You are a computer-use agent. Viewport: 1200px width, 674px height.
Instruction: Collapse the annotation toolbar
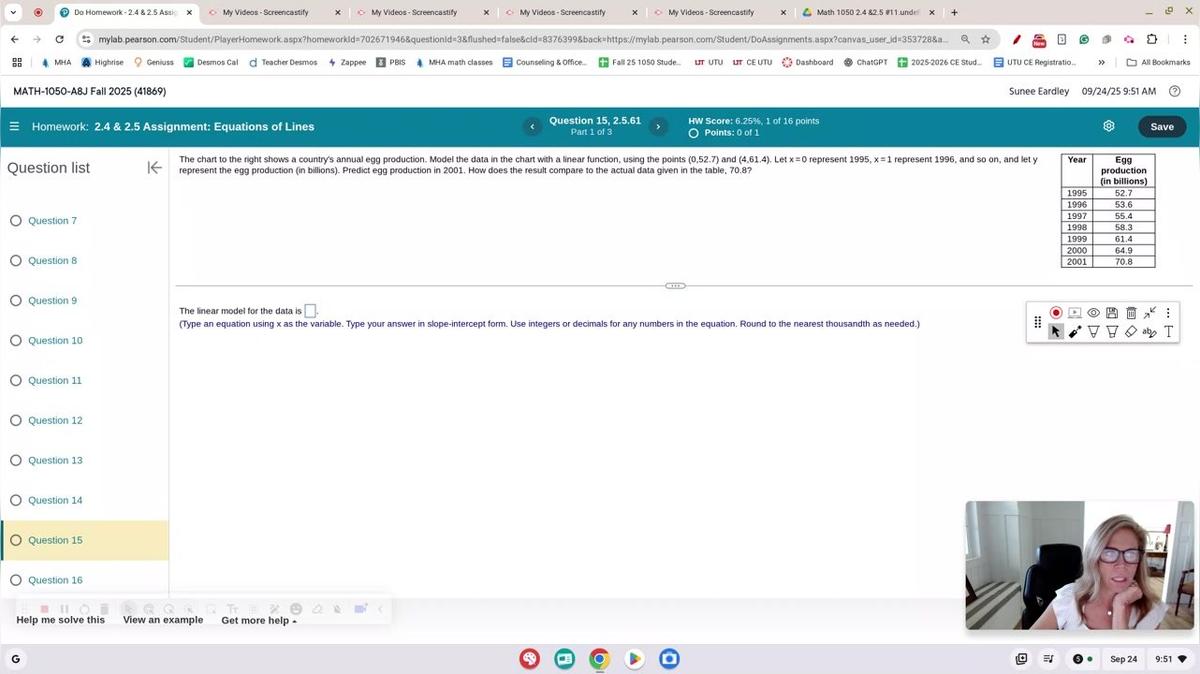(1149, 312)
